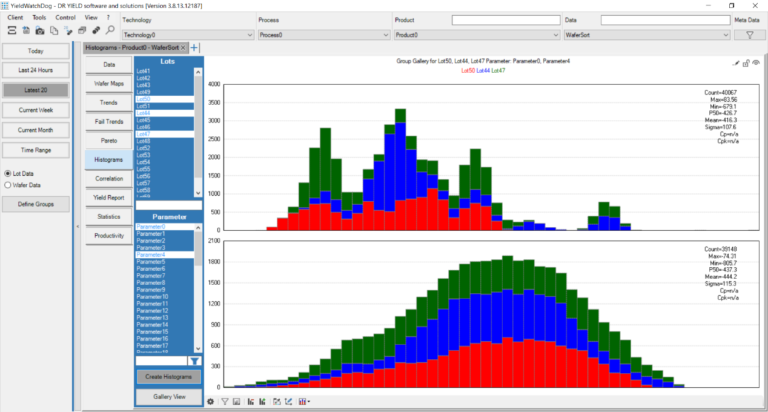Open the Client menu
The height and width of the screenshot is (412, 768).
tap(15, 17)
